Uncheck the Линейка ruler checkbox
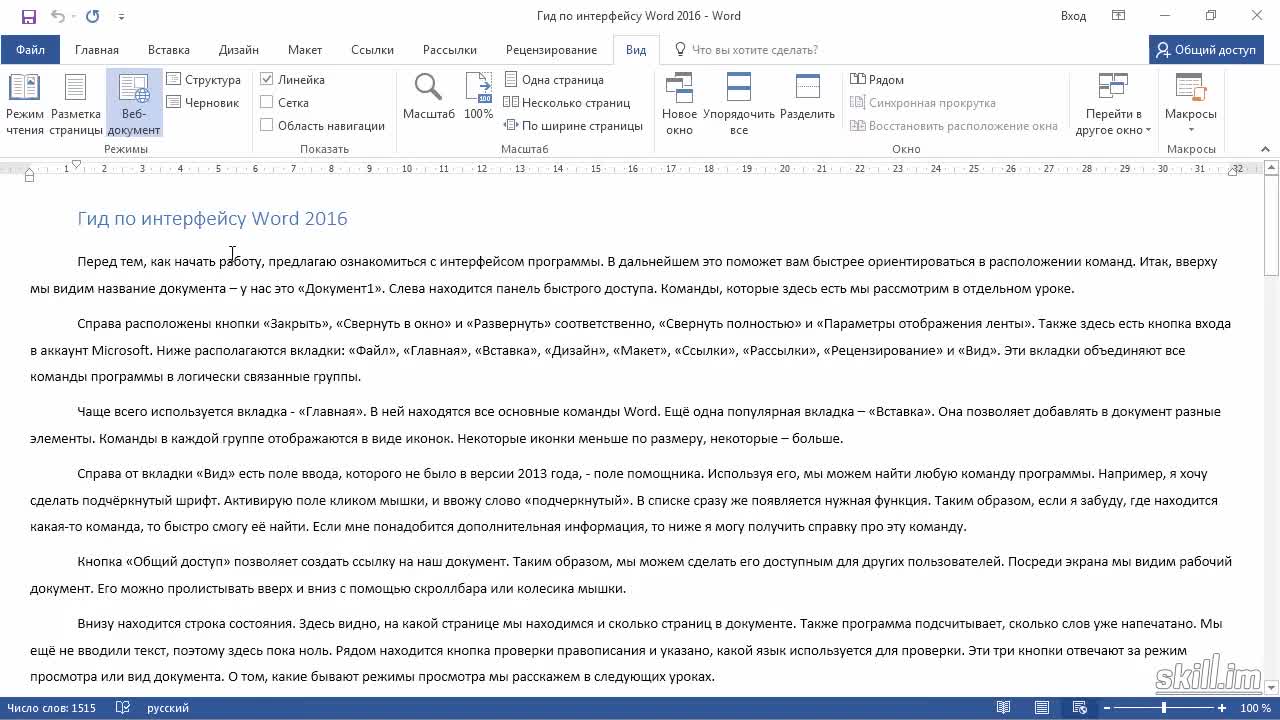 click(267, 79)
